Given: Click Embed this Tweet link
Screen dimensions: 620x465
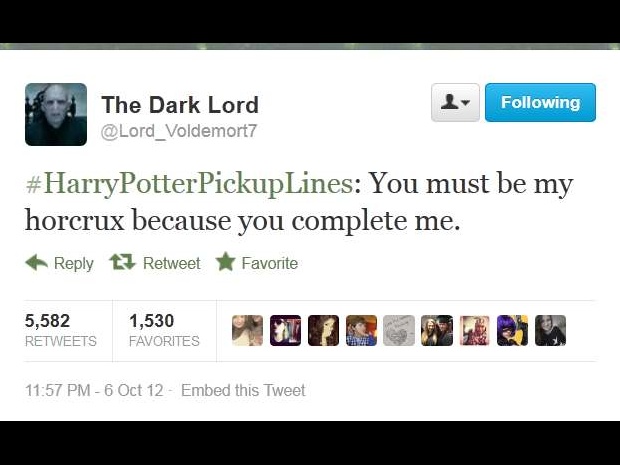Looking at the screenshot, I should (243, 390).
